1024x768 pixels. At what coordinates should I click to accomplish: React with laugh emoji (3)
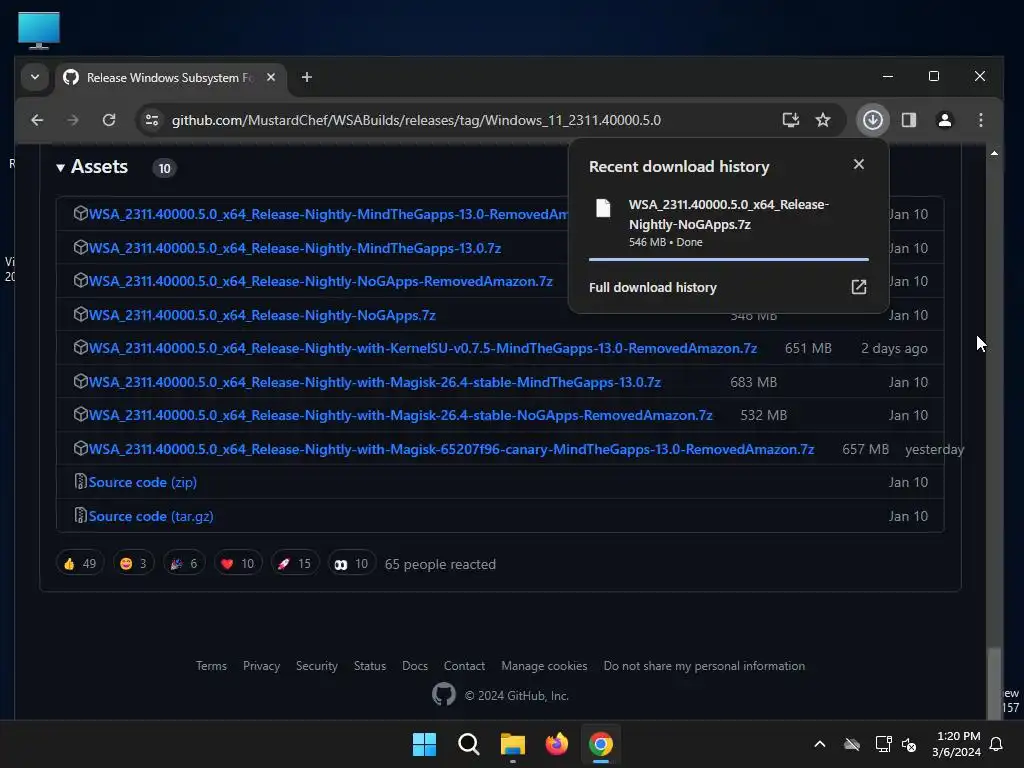point(133,564)
